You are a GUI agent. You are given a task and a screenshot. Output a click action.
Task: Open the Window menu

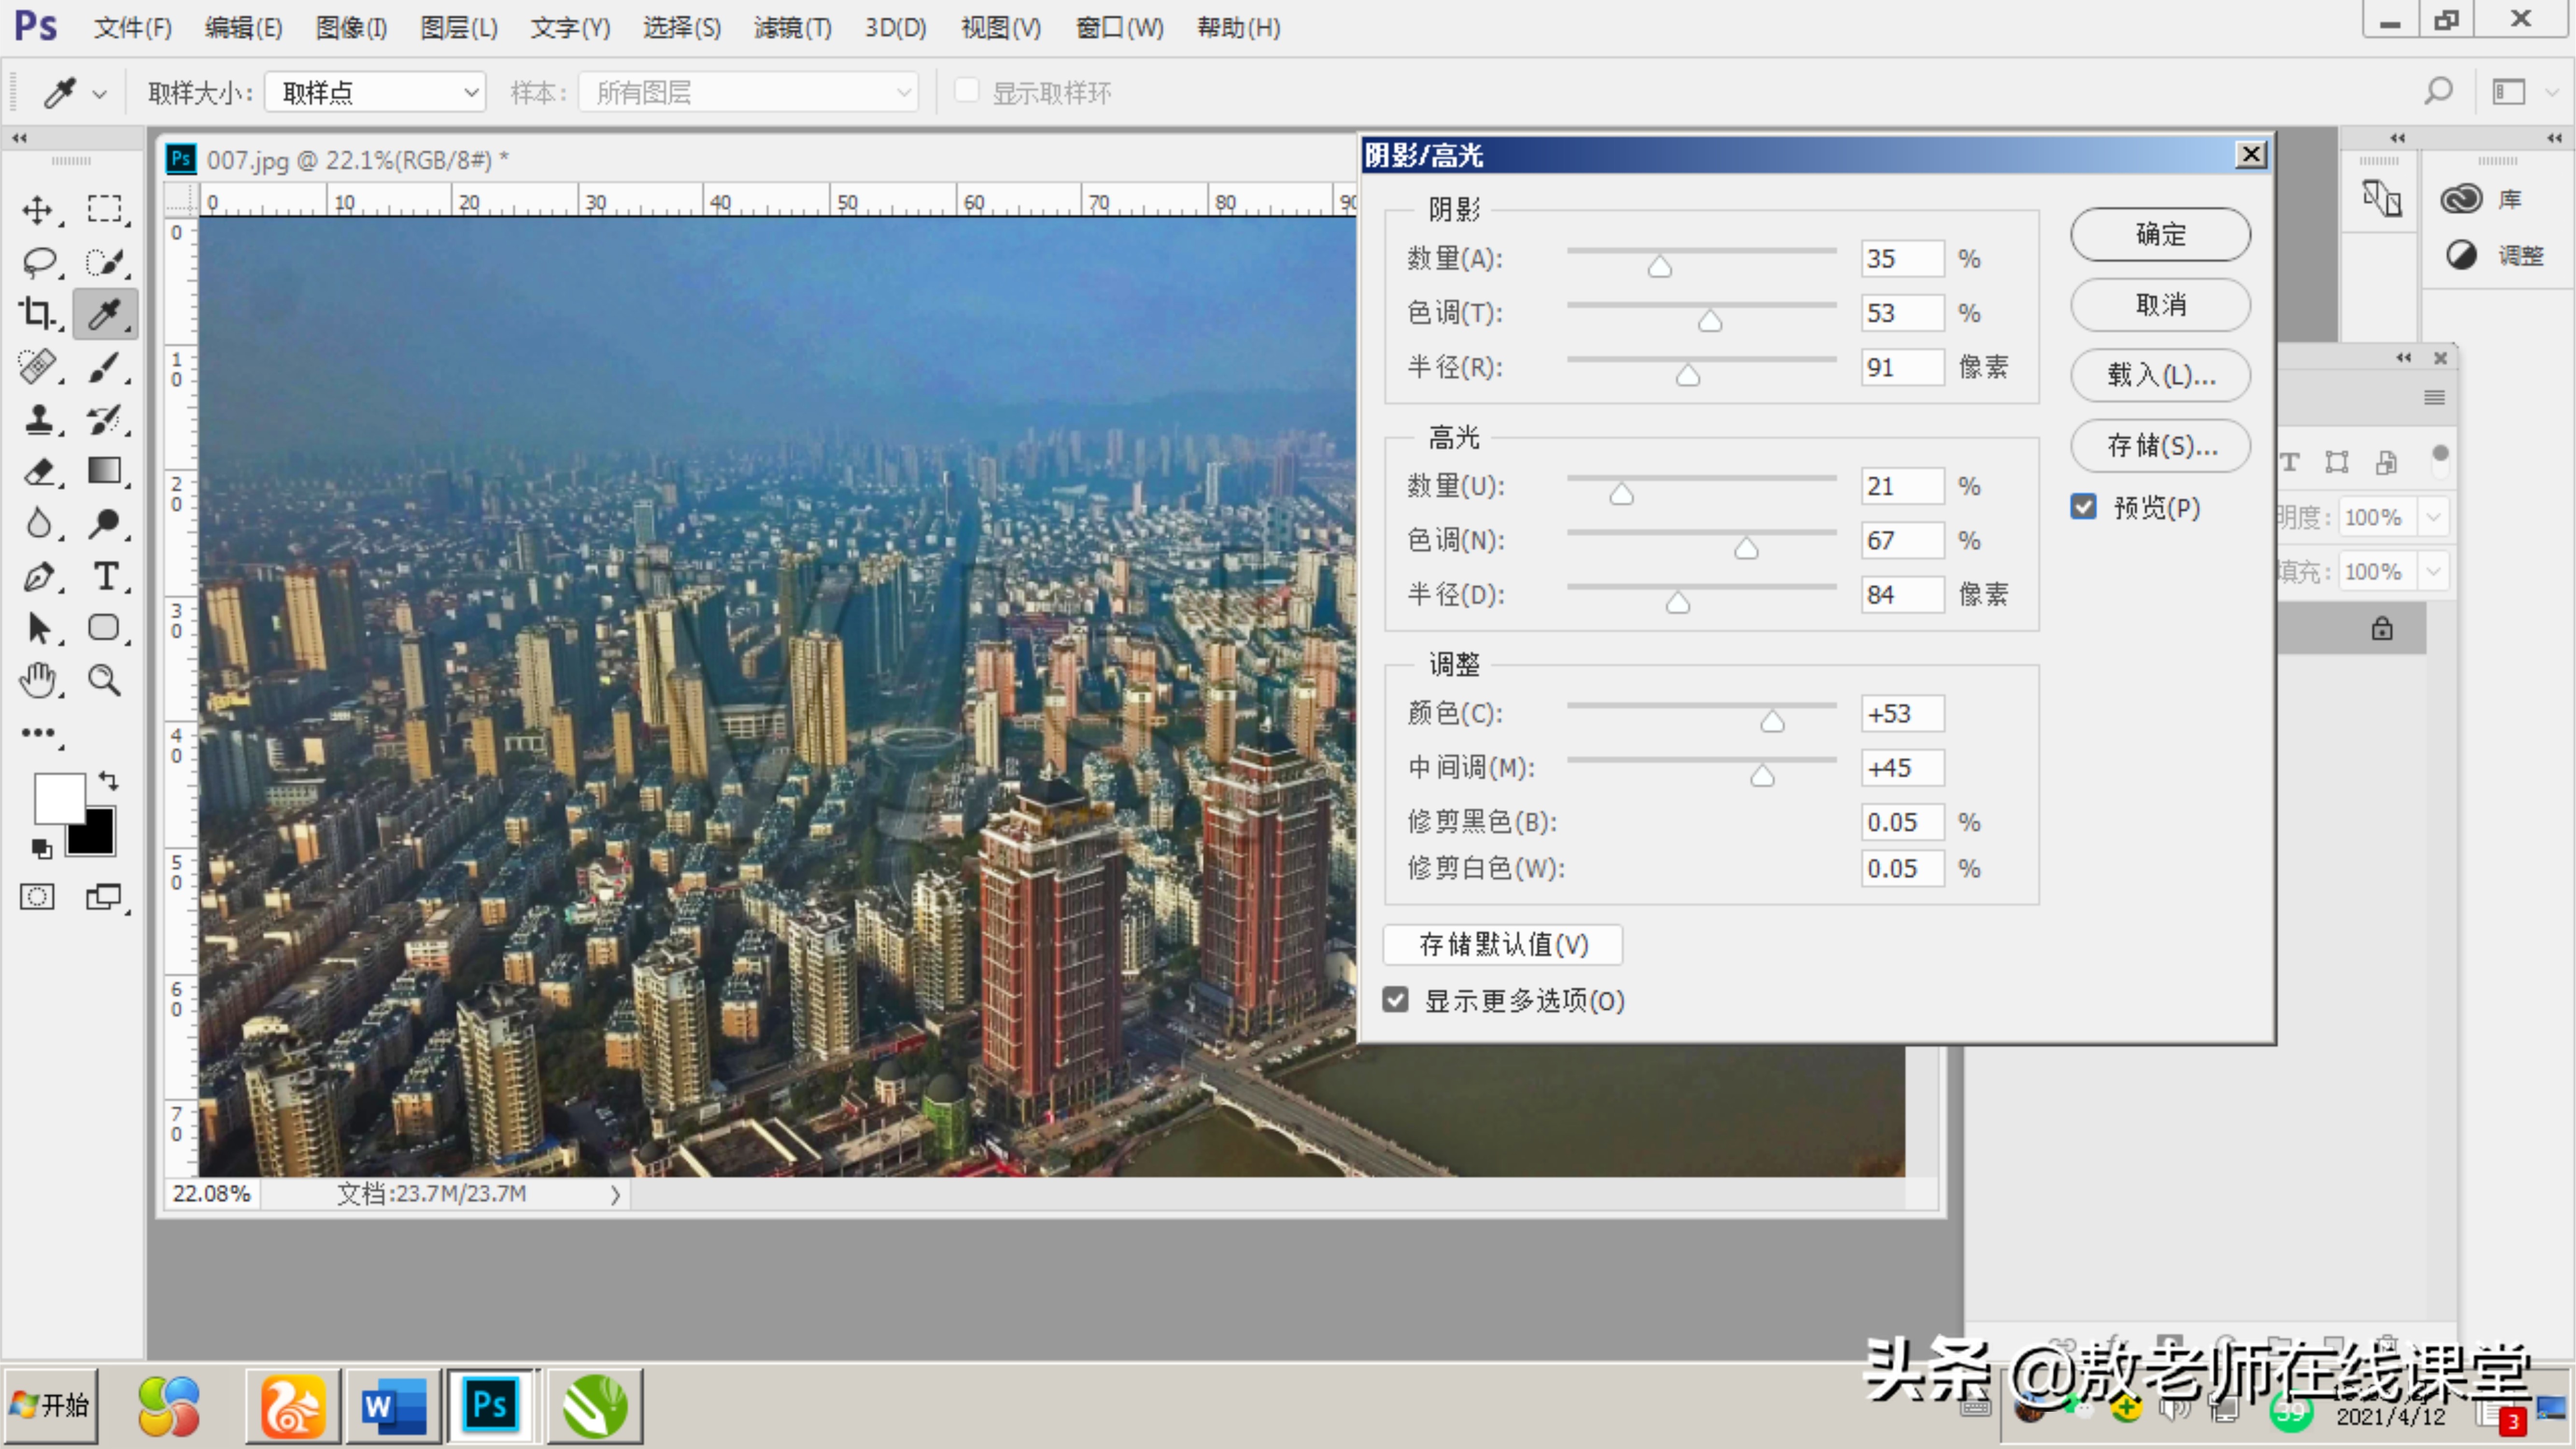point(1119,27)
